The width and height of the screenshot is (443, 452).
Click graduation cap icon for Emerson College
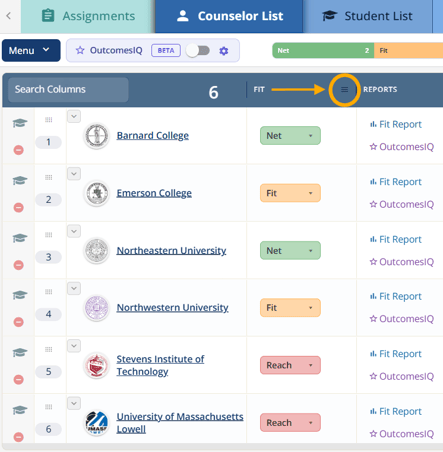click(20, 181)
